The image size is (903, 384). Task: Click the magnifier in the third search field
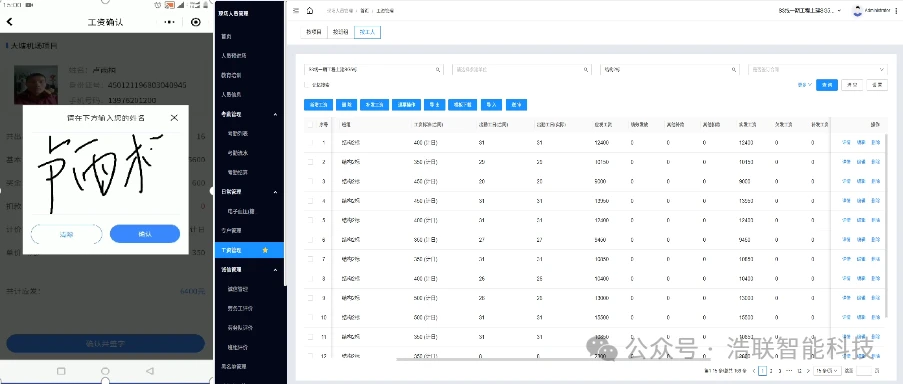(x=734, y=70)
